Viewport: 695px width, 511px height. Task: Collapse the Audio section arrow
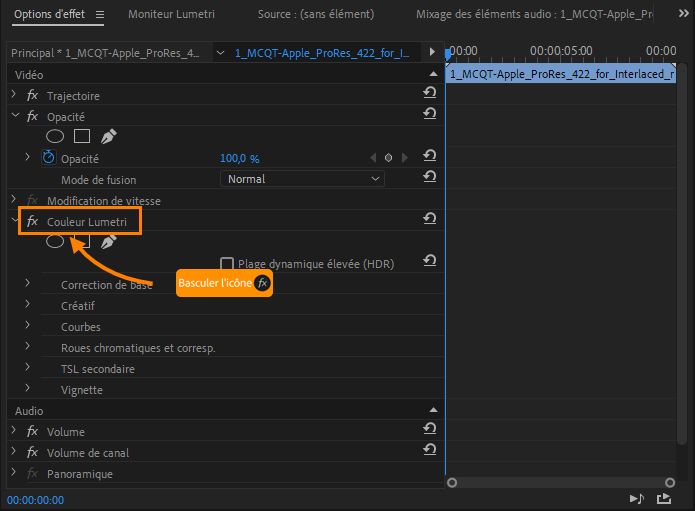tap(433, 410)
